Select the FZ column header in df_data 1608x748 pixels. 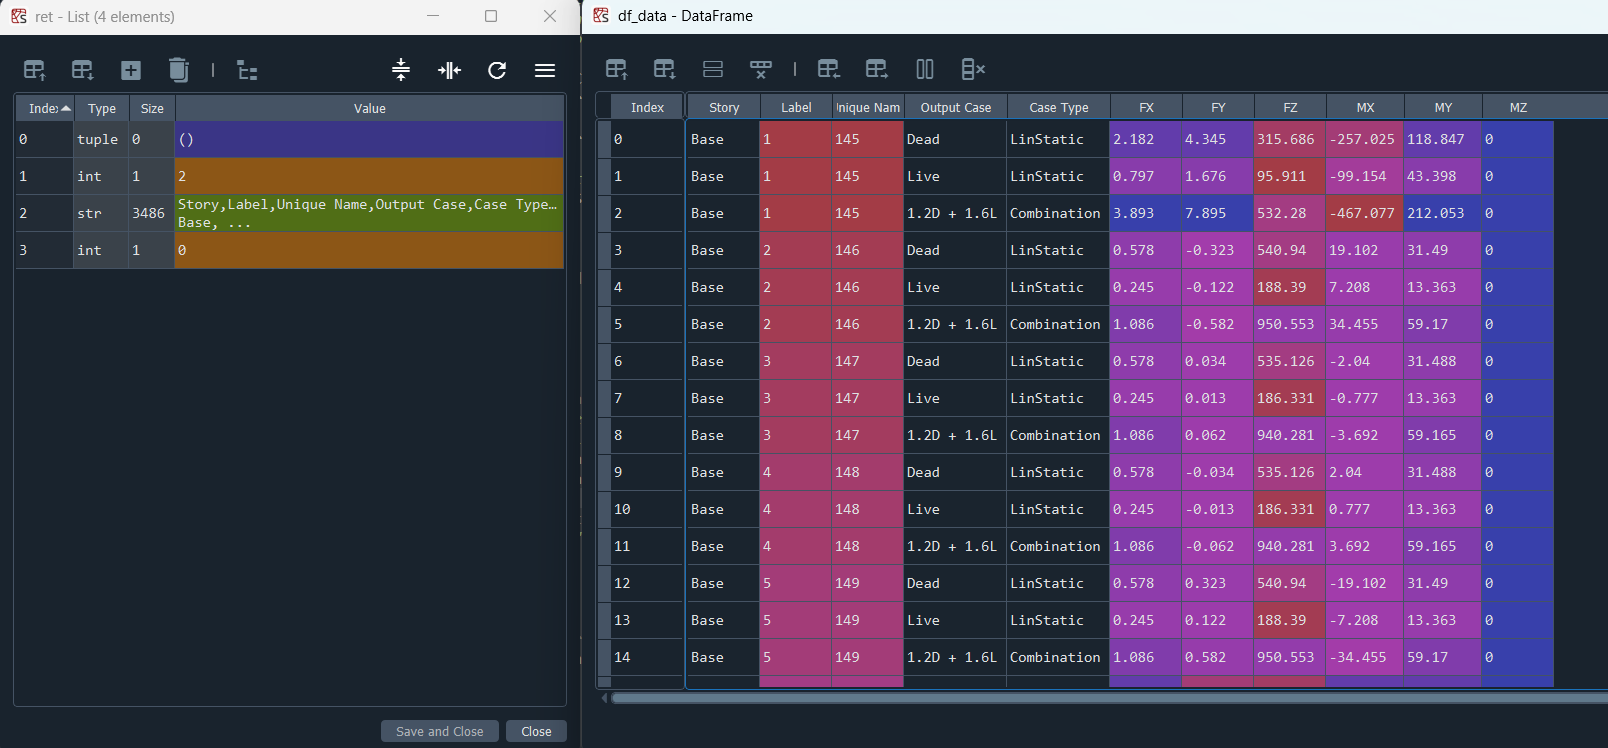tap(1290, 107)
